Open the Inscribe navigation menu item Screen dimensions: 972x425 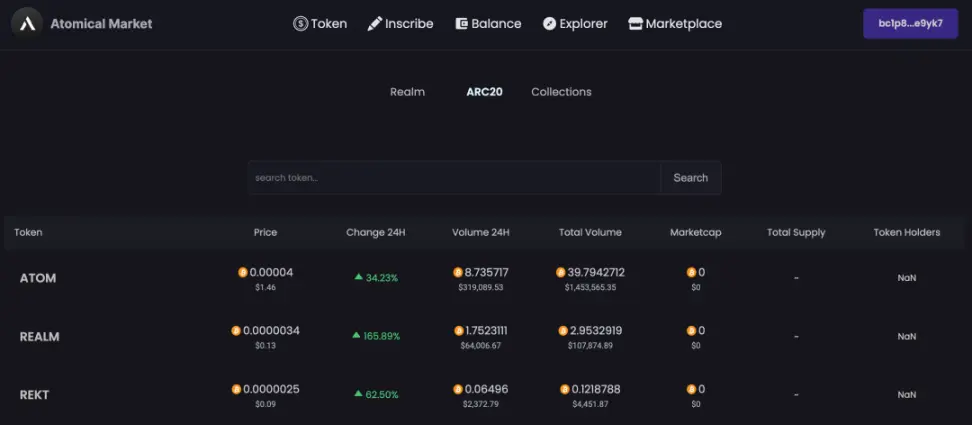click(x=400, y=24)
